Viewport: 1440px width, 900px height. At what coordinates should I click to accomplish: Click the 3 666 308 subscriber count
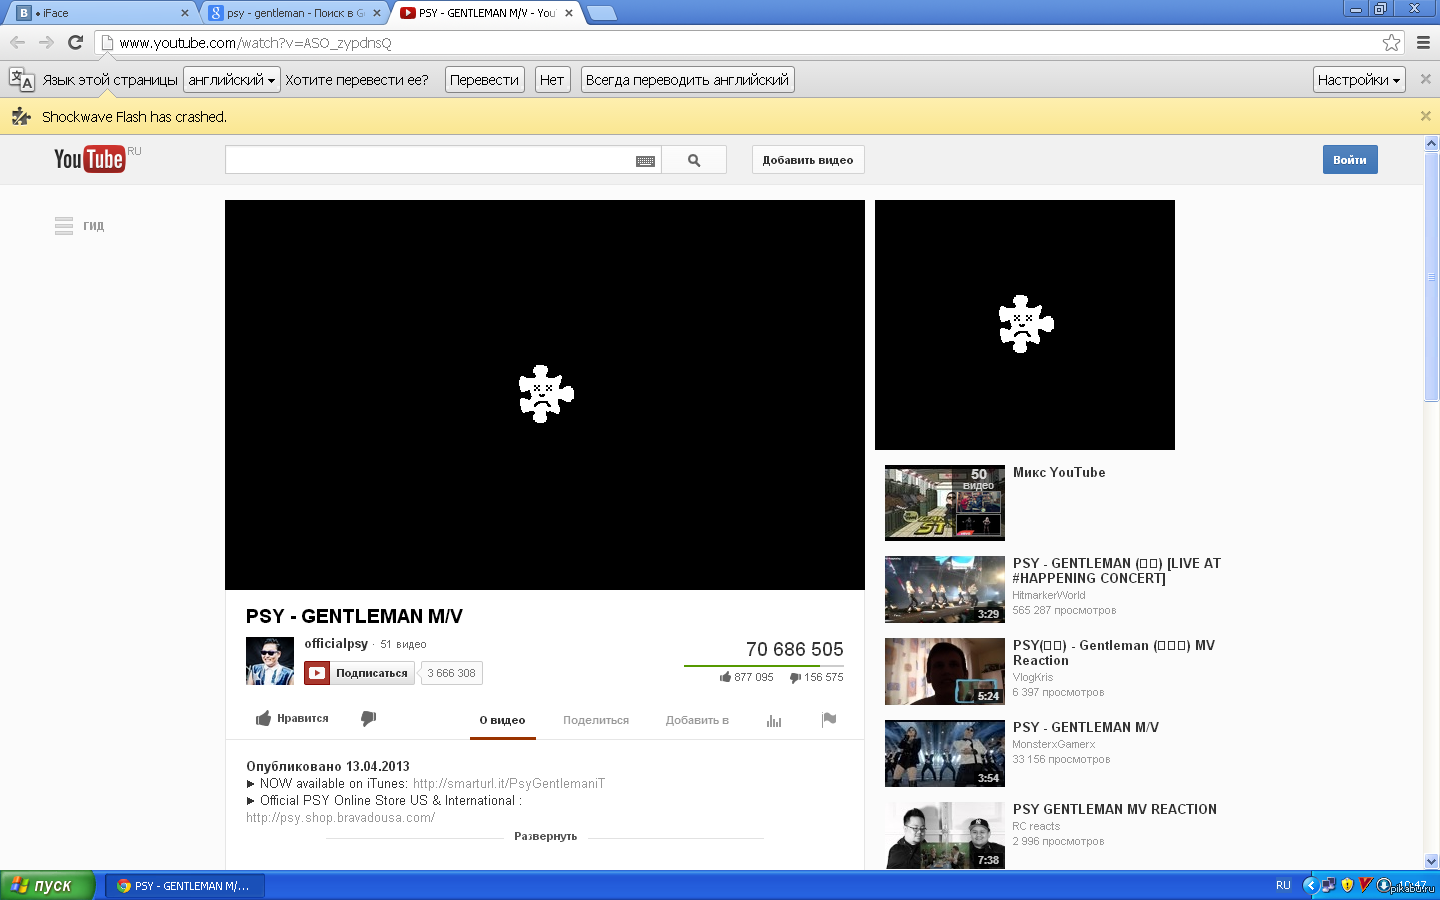452,673
